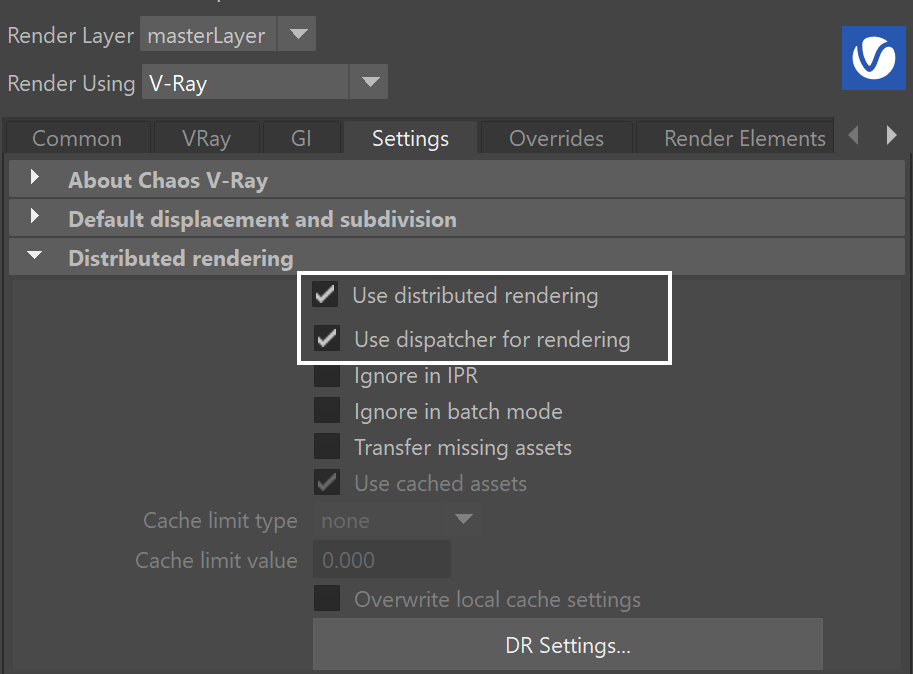Click the Cache limit value label

coord(216,561)
